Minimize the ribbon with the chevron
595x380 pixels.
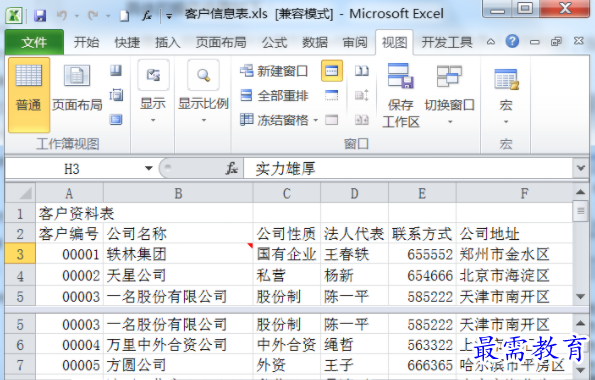pos(491,41)
